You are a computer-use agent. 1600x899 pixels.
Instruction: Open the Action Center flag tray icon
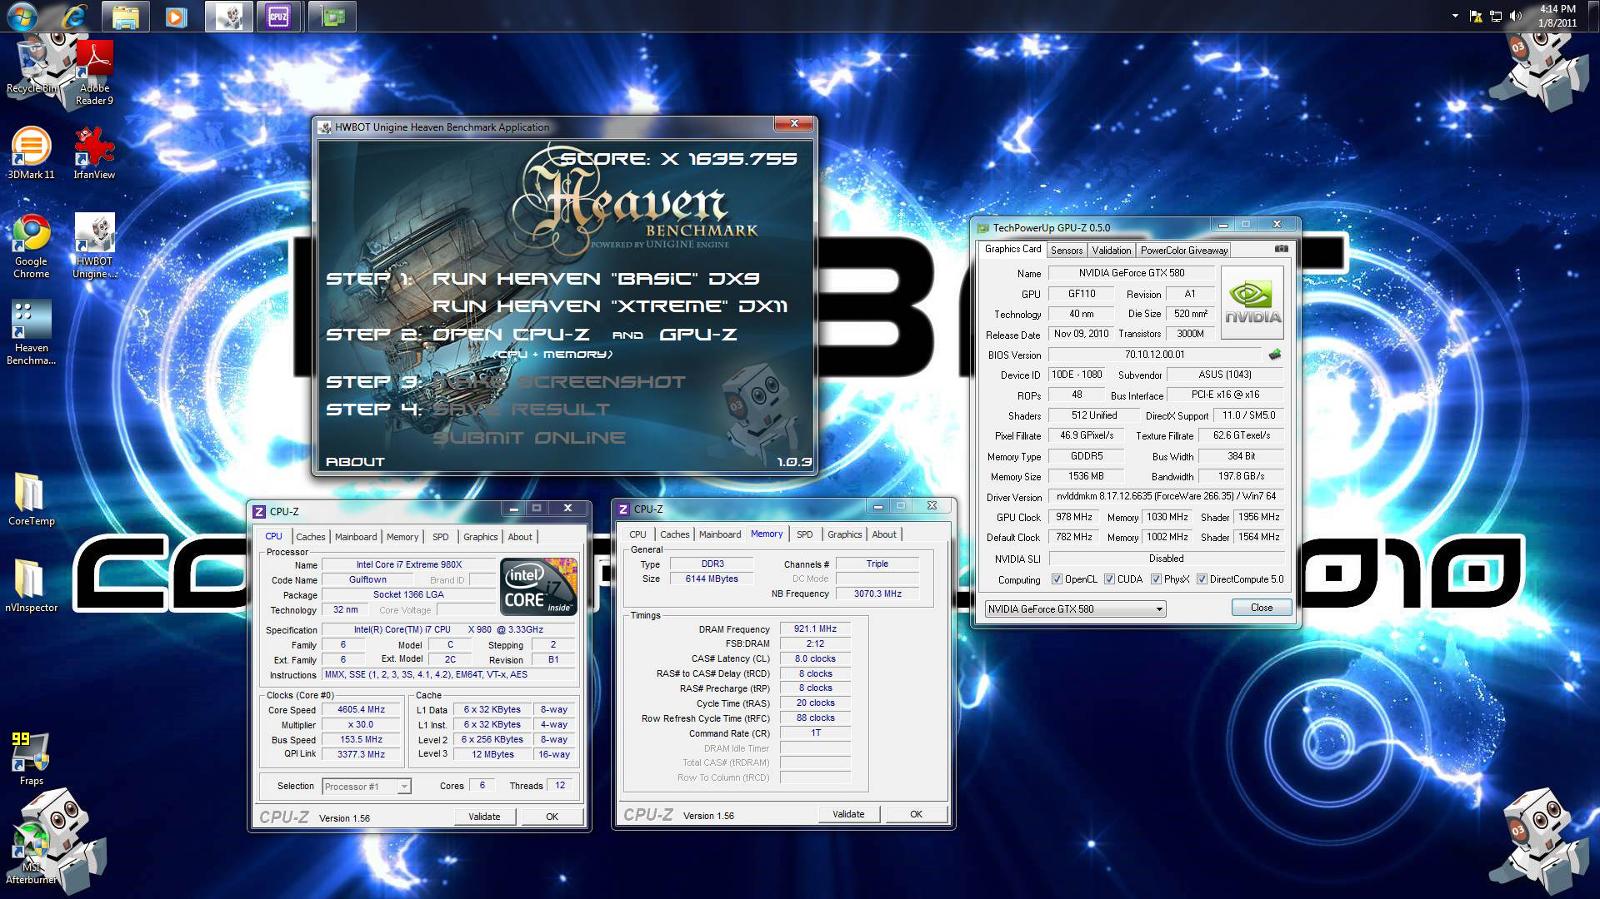tap(1475, 16)
